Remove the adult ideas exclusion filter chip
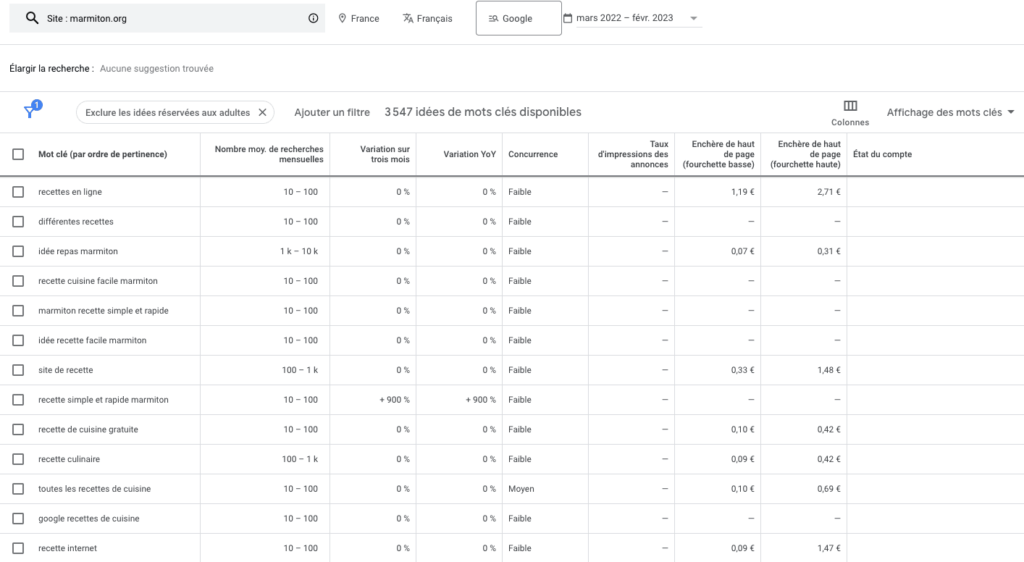 [262, 112]
